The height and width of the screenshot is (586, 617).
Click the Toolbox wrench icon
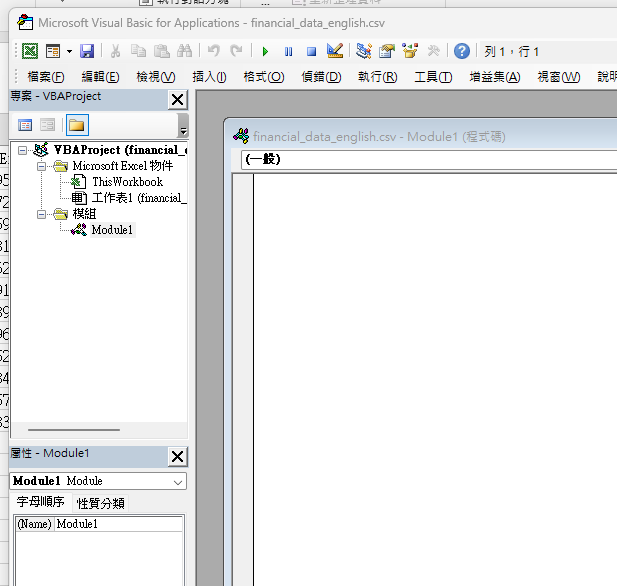pos(433,51)
